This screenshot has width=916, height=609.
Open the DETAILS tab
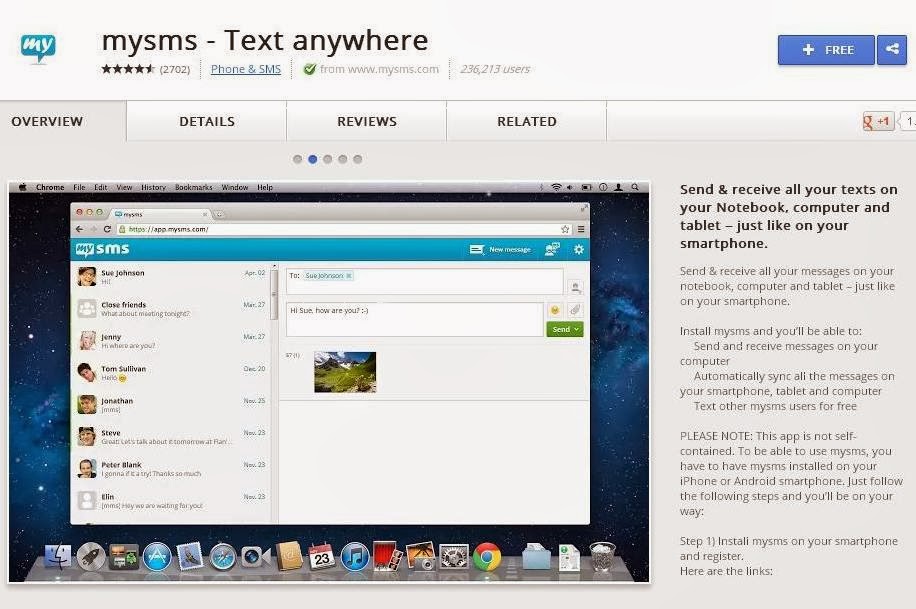coord(206,120)
